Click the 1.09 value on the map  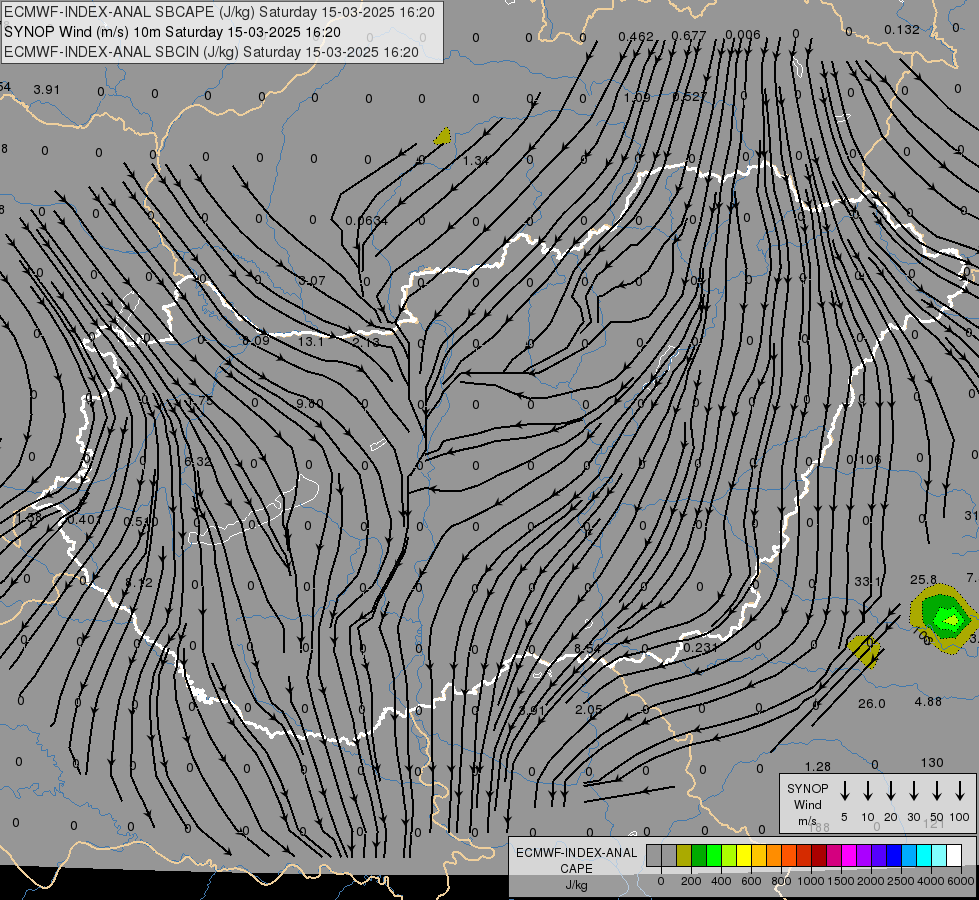tap(637, 97)
